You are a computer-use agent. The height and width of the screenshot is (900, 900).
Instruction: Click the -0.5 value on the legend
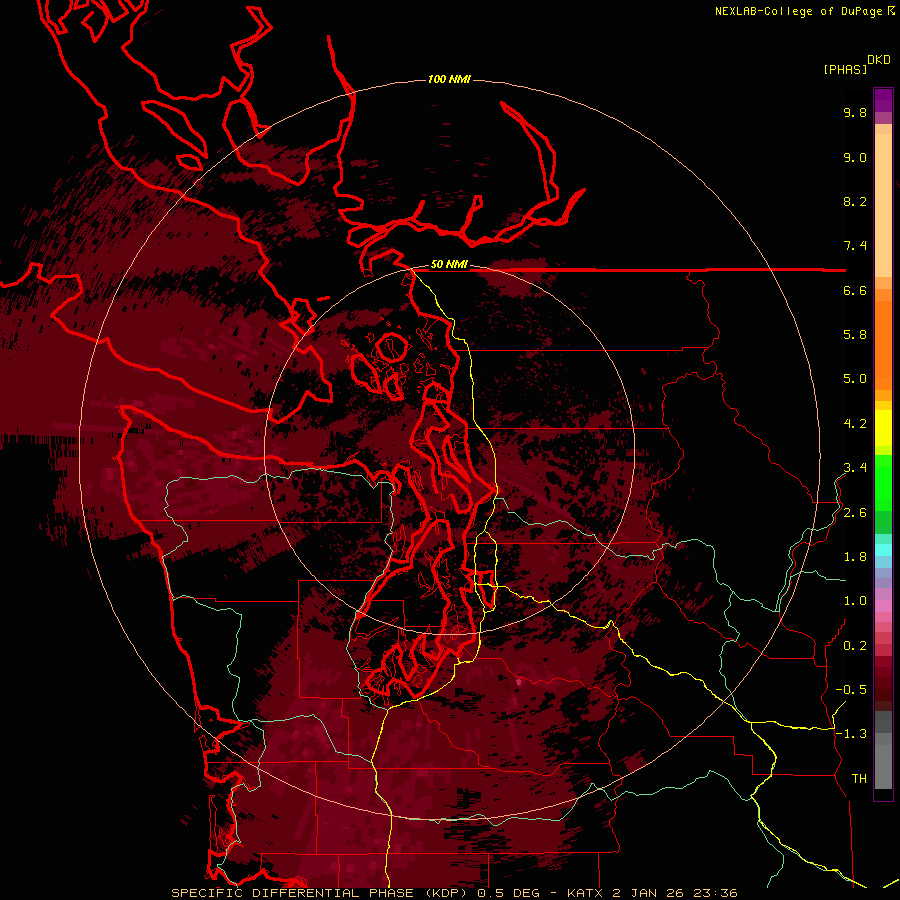[851, 690]
